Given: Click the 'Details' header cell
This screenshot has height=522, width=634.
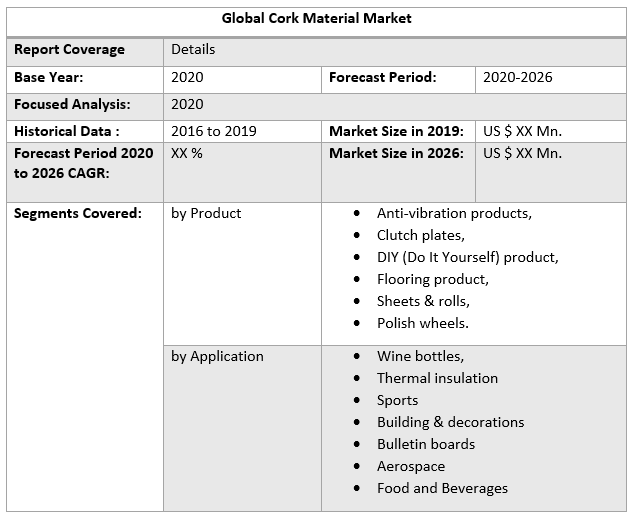Looking at the screenshot, I should tap(193, 49).
